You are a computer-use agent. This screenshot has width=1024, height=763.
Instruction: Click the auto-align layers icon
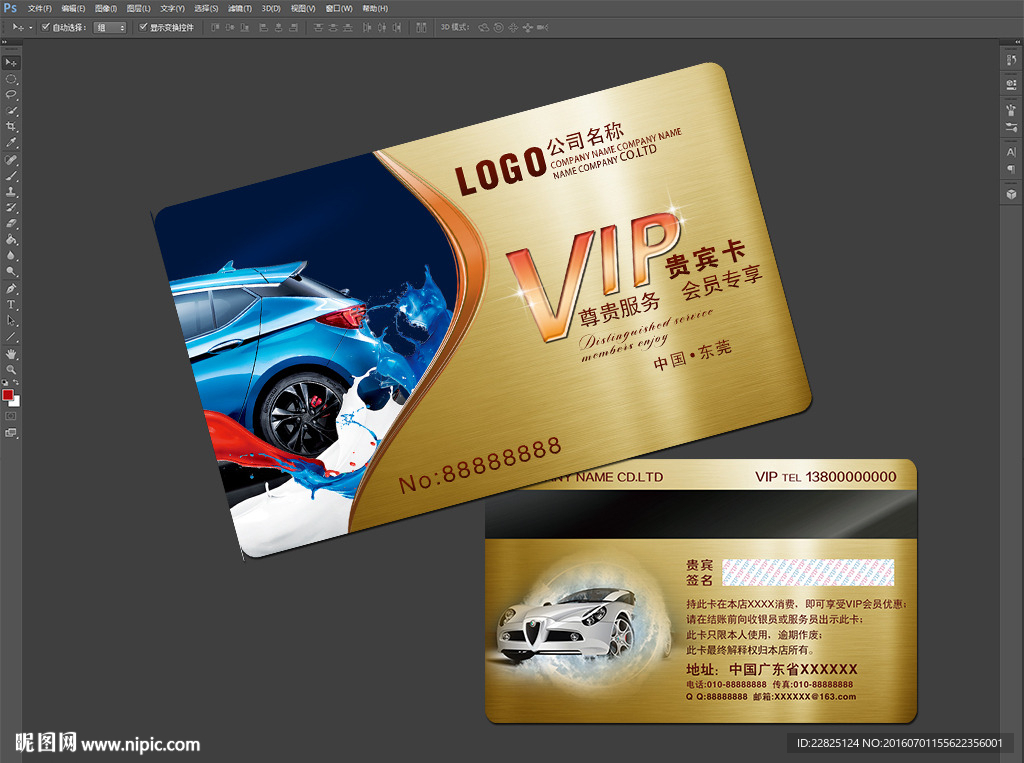click(421, 27)
